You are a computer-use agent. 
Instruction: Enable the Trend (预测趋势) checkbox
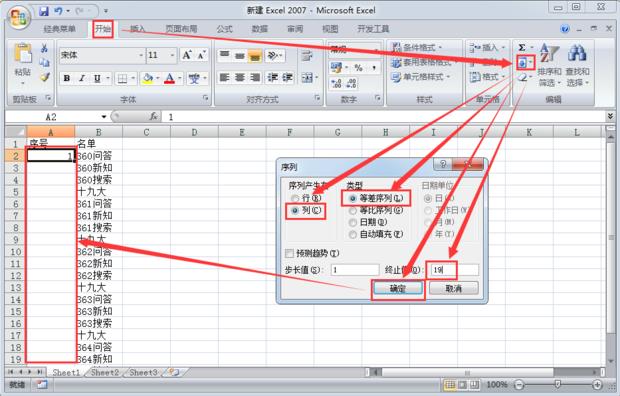(289, 253)
